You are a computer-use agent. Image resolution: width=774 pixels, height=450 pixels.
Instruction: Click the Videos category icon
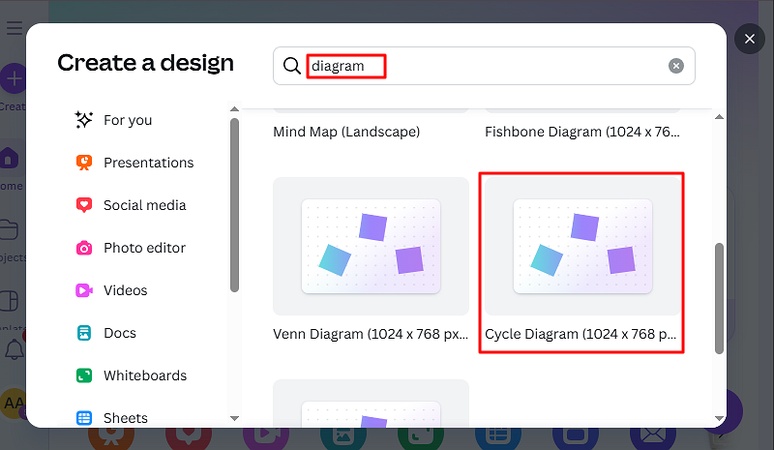(x=84, y=290)
